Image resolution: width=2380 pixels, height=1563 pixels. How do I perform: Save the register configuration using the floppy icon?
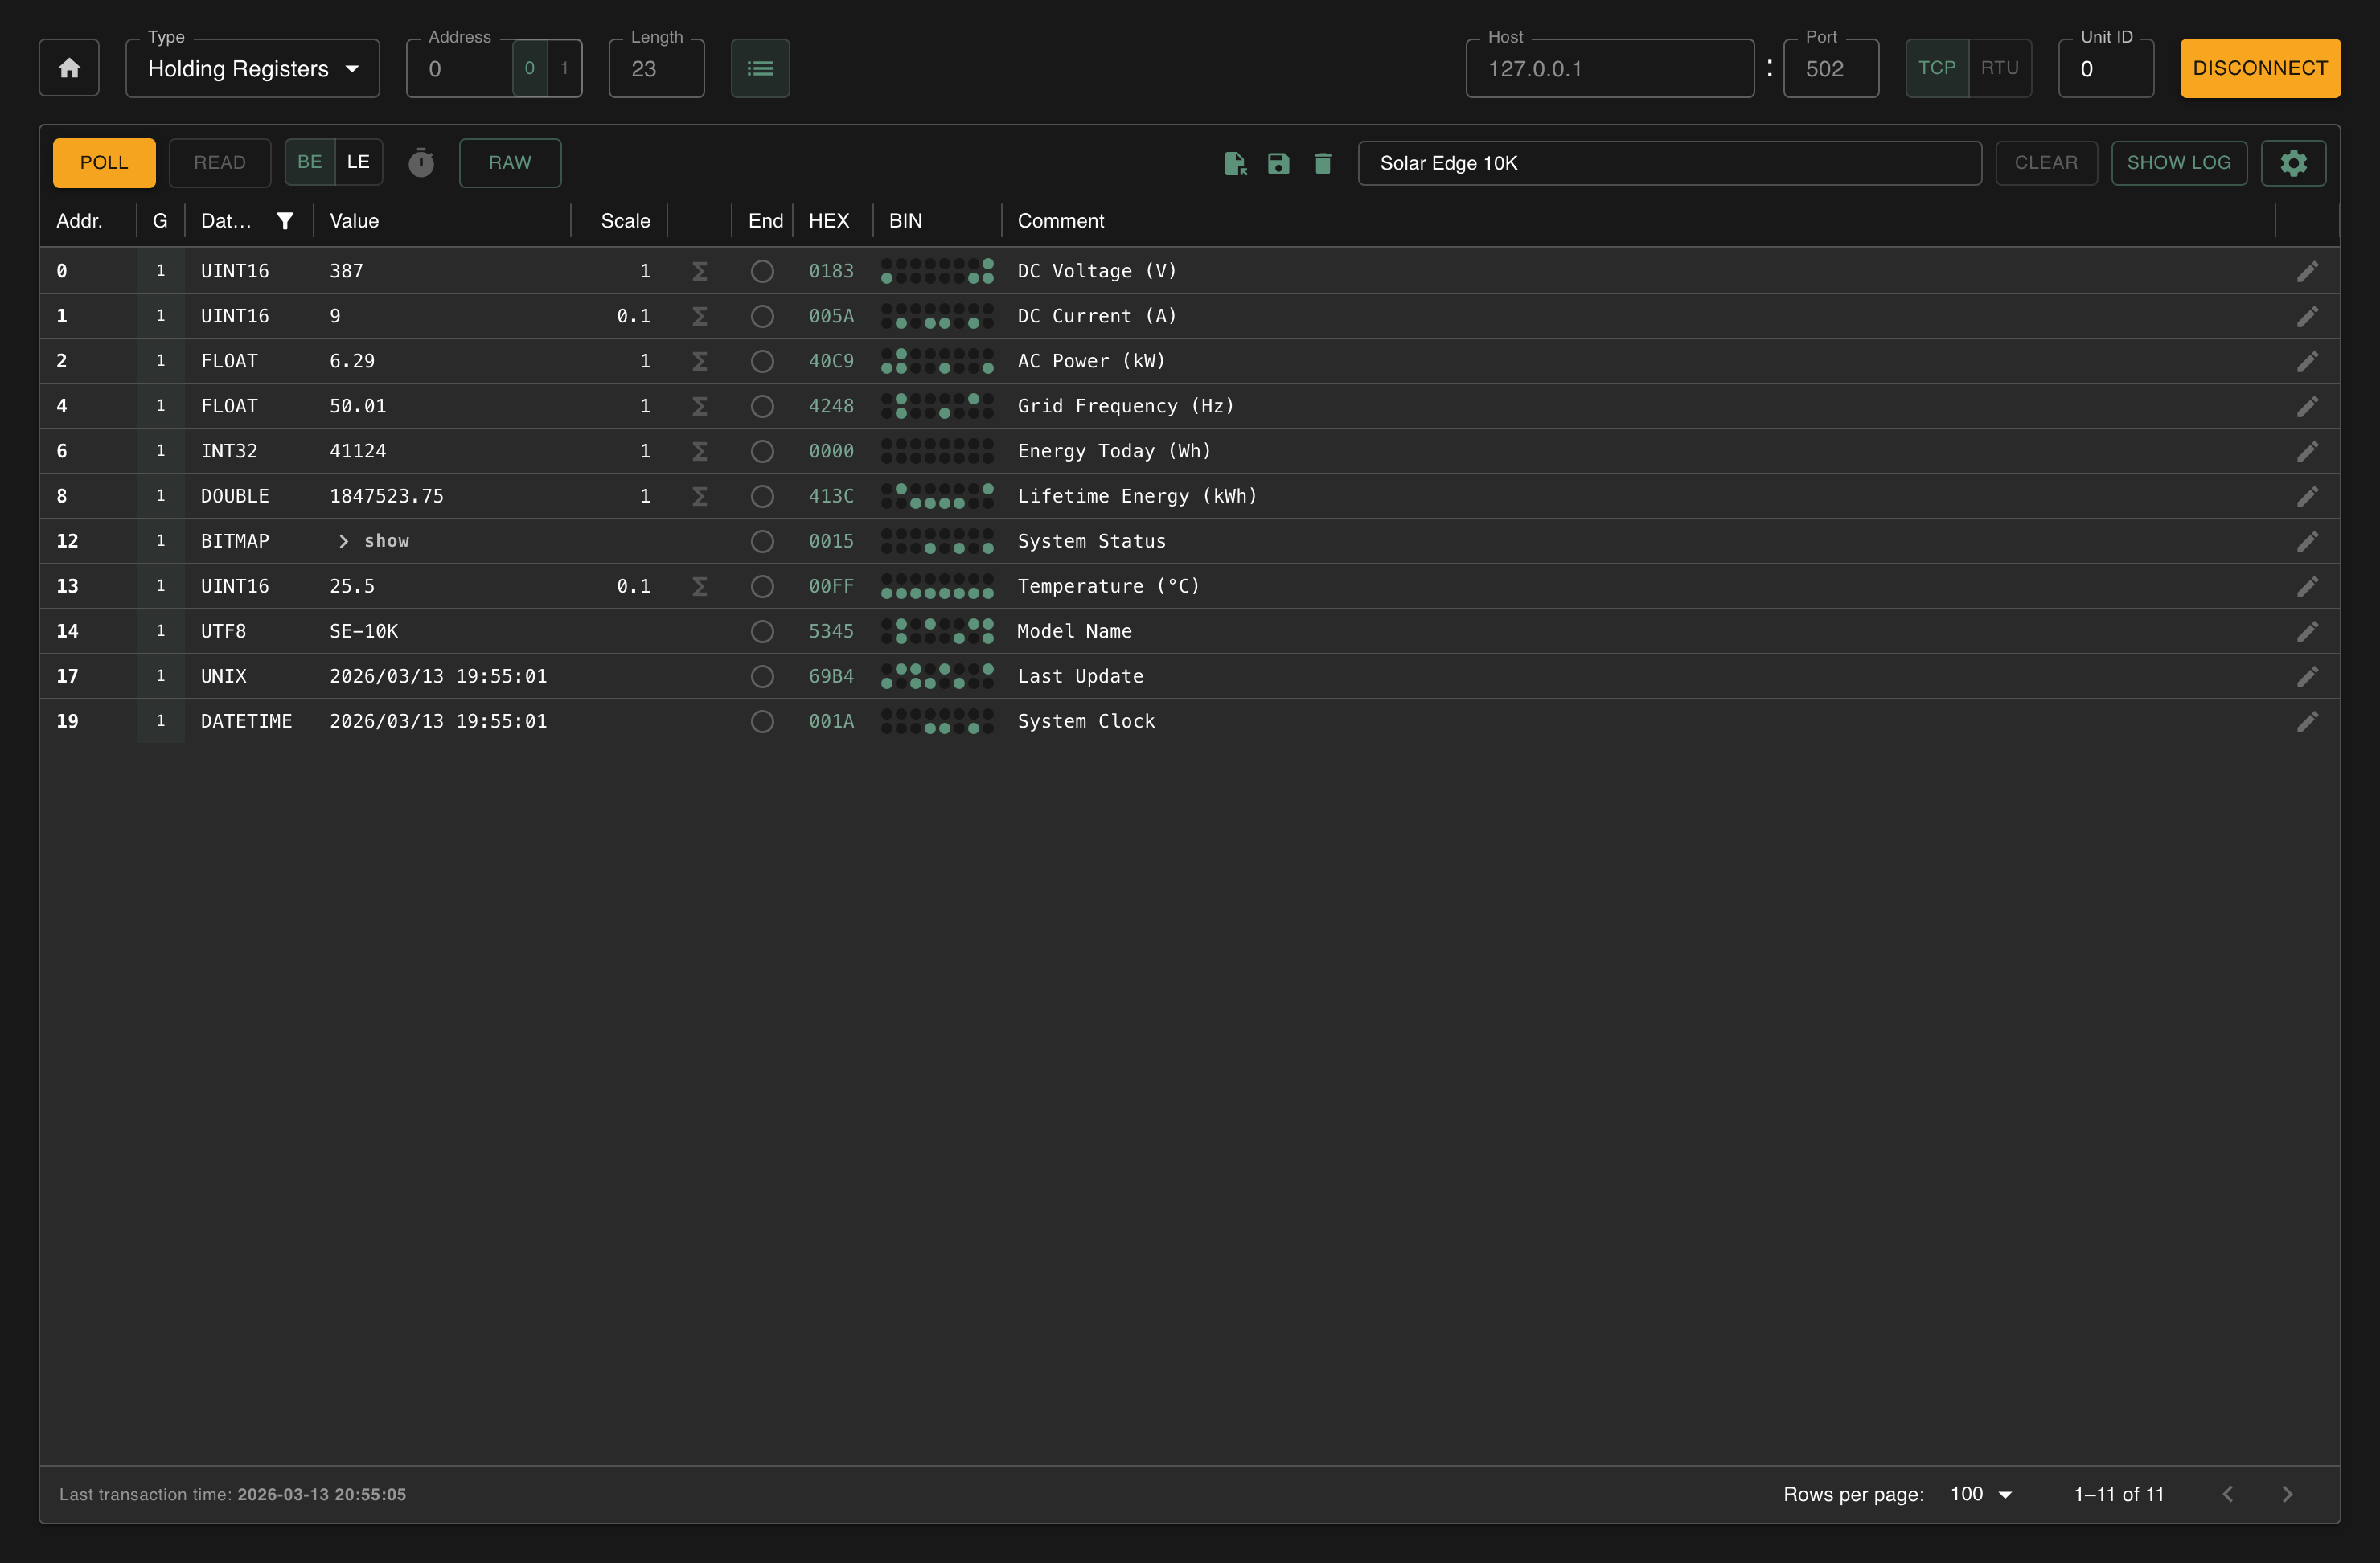click(1279, 163)
